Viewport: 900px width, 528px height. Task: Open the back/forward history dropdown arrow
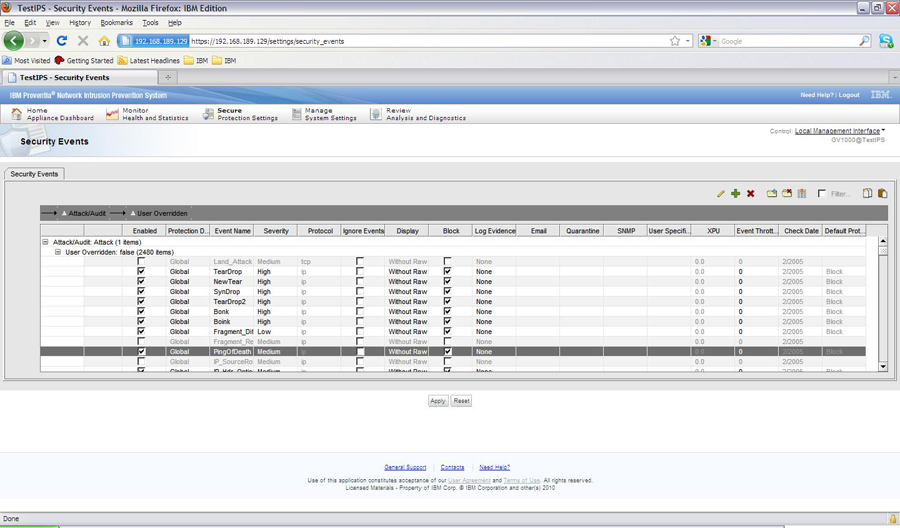tap(44, 41)
